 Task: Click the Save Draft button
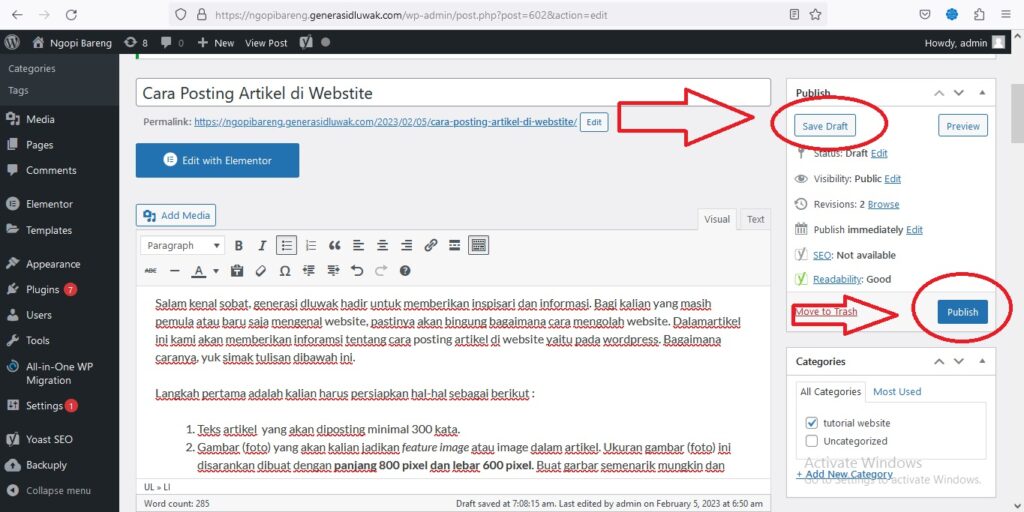click(825, 126)
